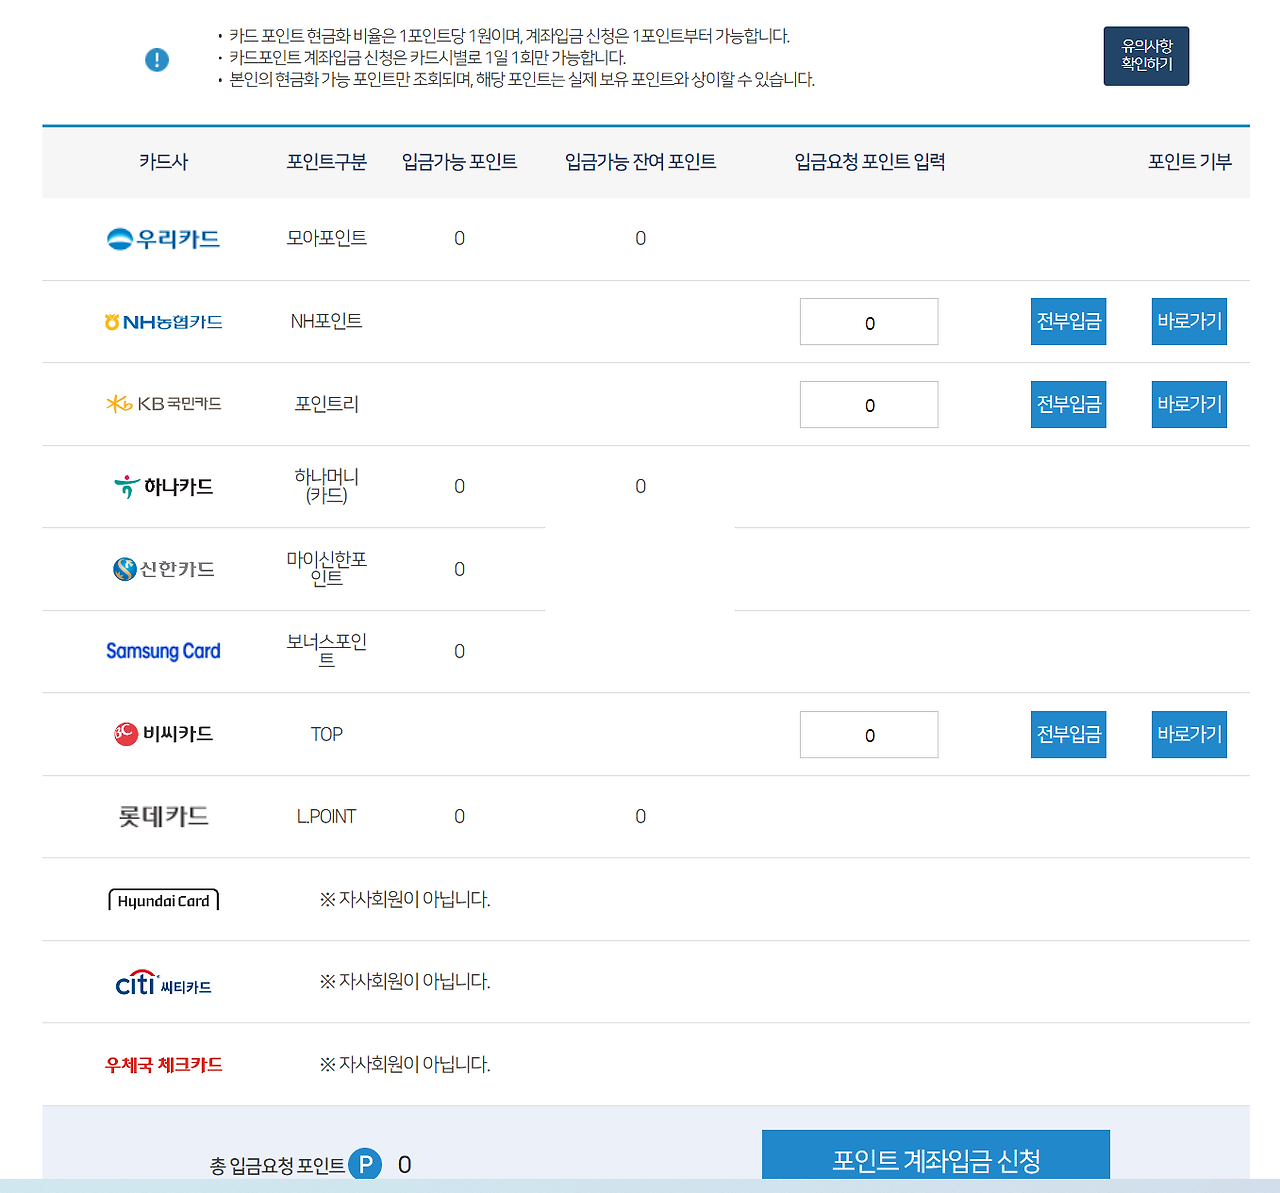This screenshot has height=1193, width=1280.
Task: Click the 우체국 체크카드 logo
Action: tap(163, 1065)
